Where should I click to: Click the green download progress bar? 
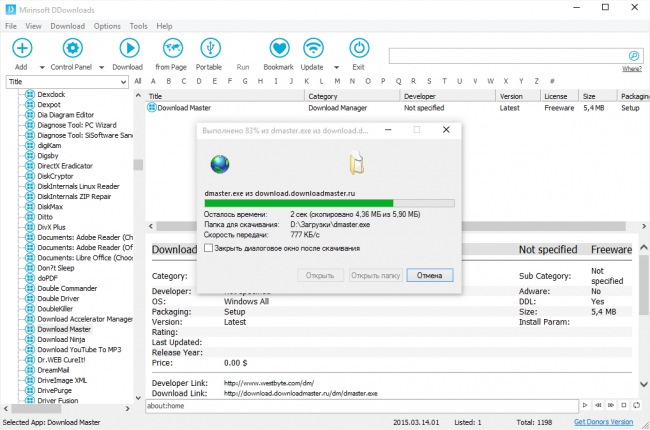330,203
